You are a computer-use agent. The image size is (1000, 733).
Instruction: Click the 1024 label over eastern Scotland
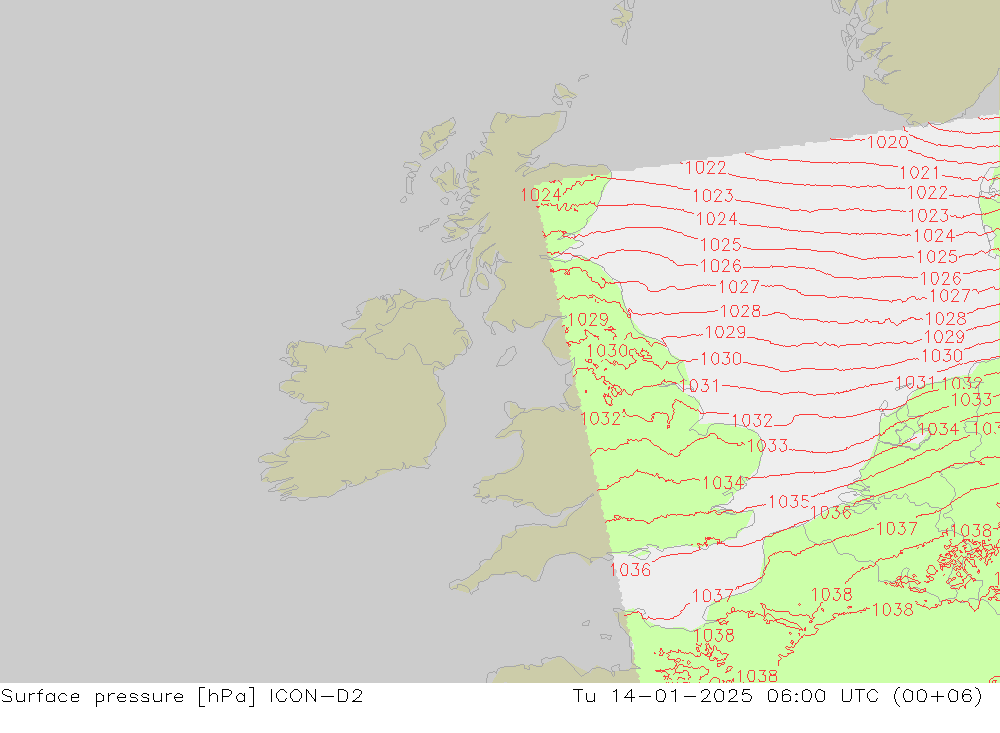pos(540,195)
